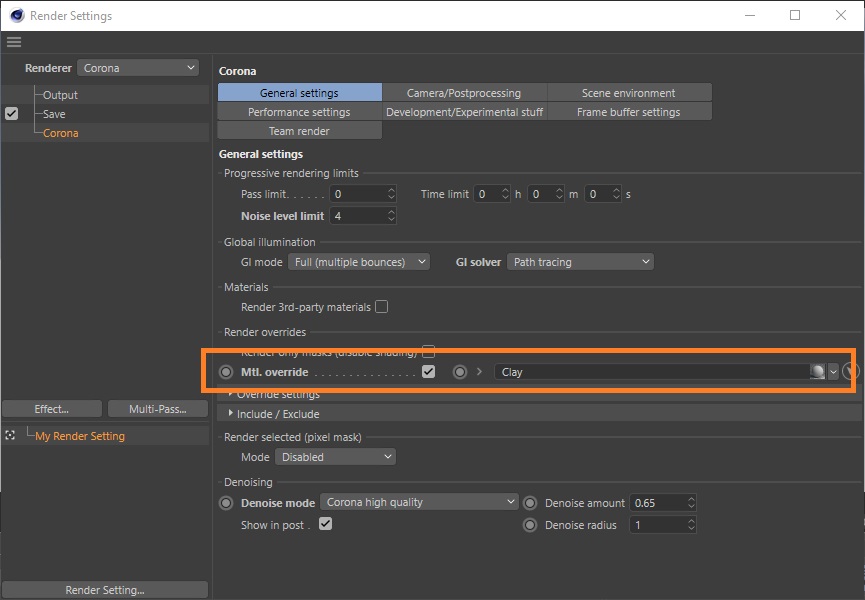Click the Cinema 4D logo in title bar
The width and height of the screenshot is (865, 600).
[16, 16]
